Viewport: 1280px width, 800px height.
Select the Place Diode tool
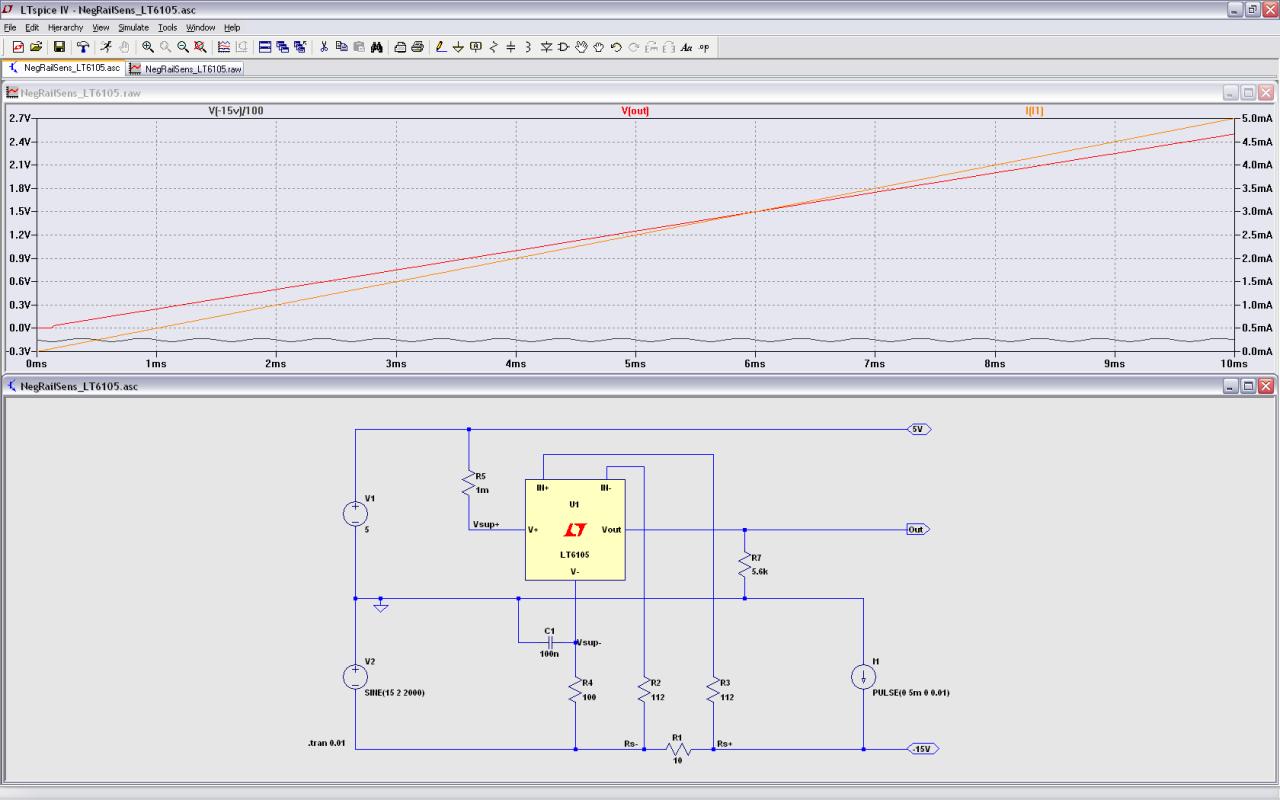click(x=546, y=47)
